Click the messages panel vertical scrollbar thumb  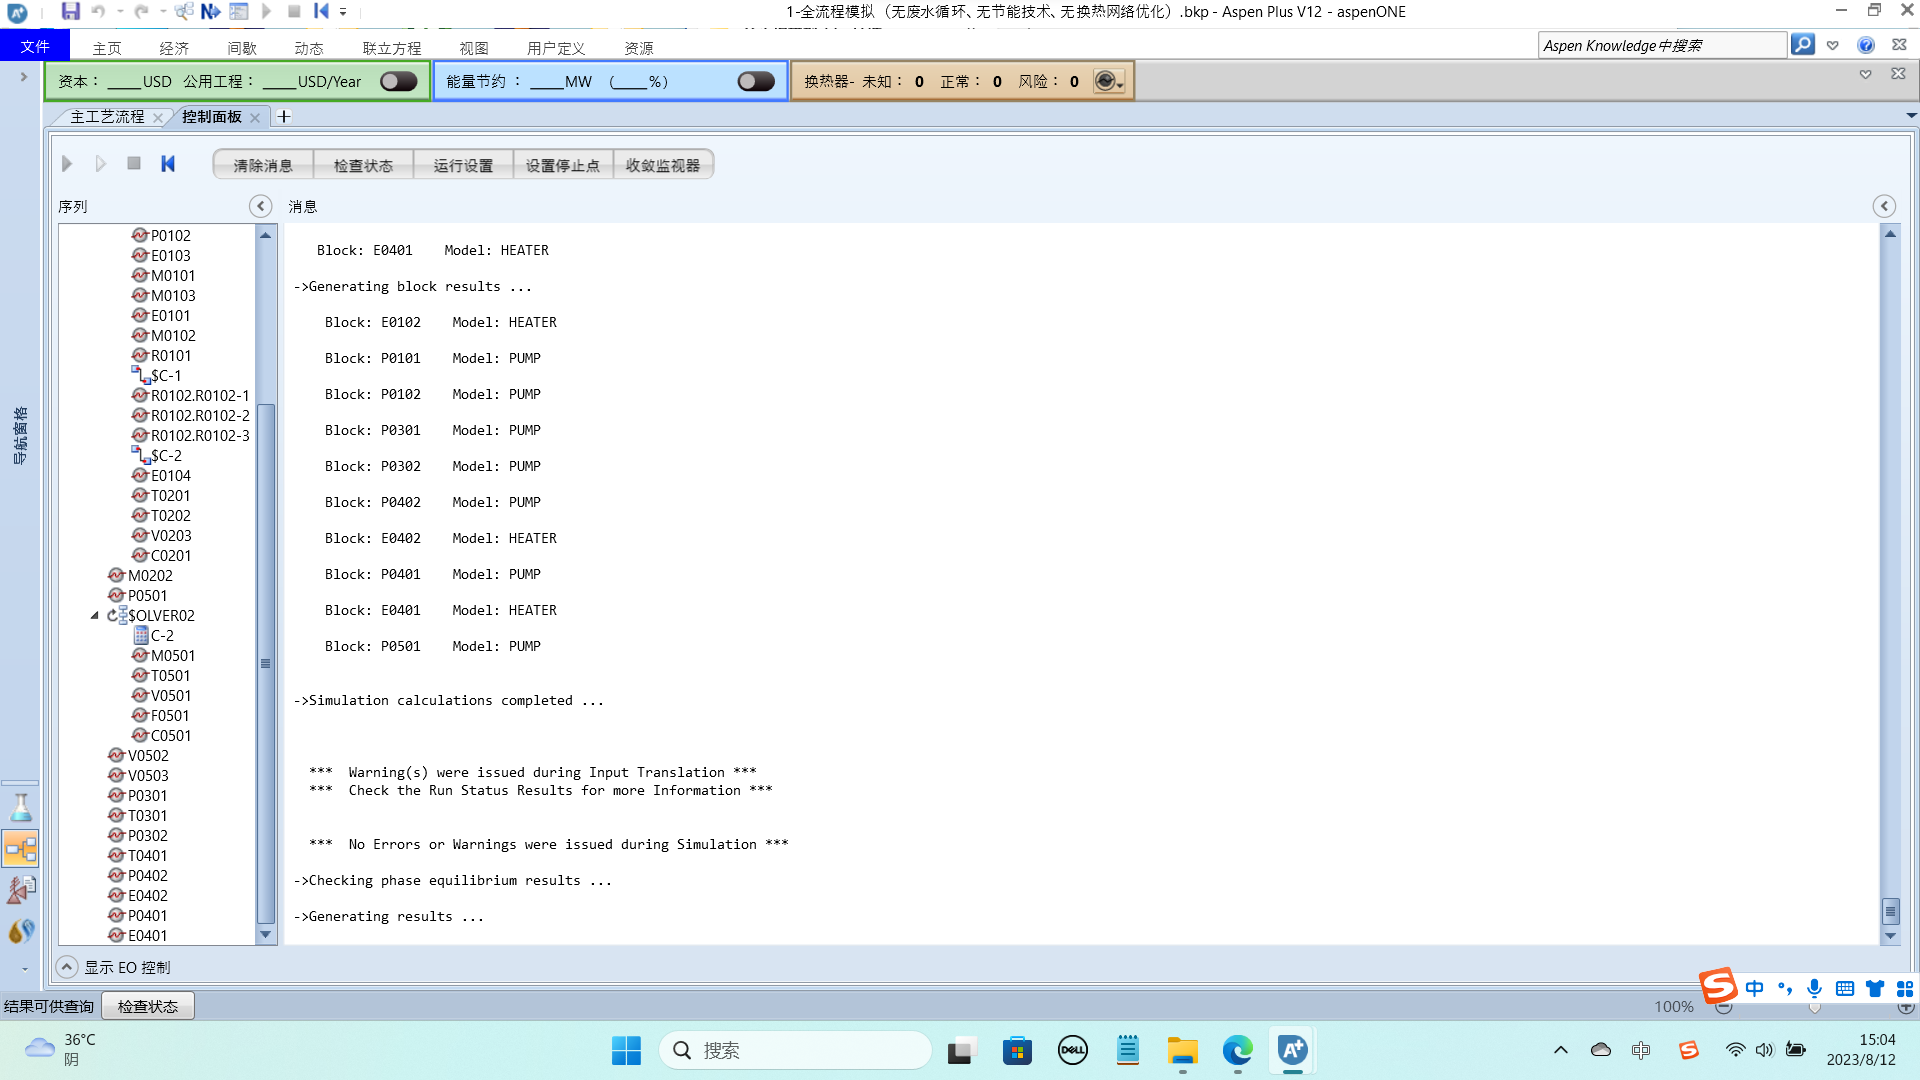point(1890,911)
